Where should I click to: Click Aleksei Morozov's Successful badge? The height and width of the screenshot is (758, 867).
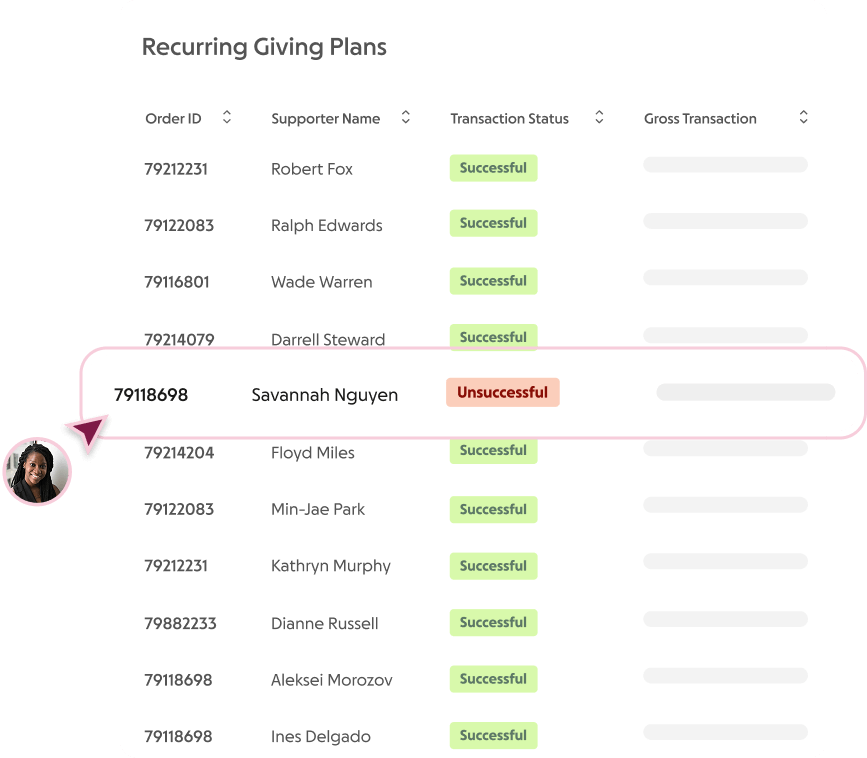[x=493, y=679]
